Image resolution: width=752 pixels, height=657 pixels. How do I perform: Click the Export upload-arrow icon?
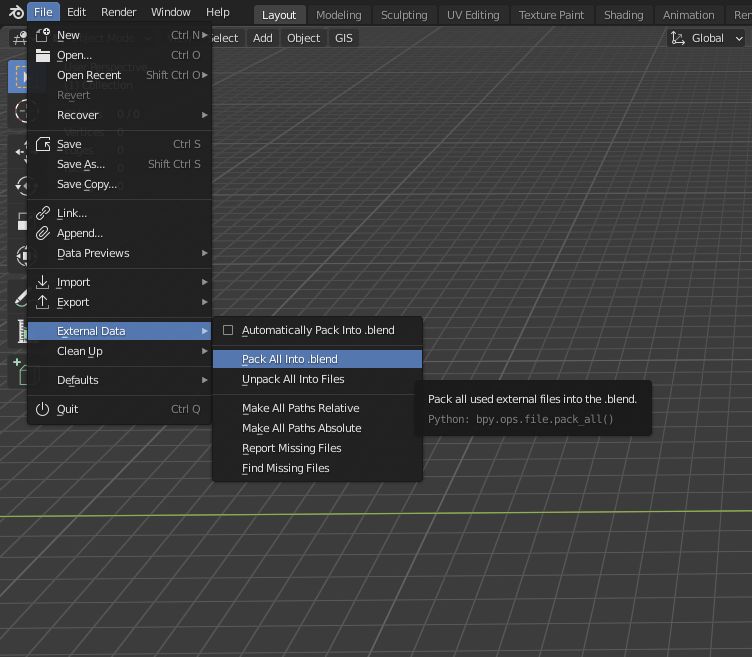click(x=43, y=302)
